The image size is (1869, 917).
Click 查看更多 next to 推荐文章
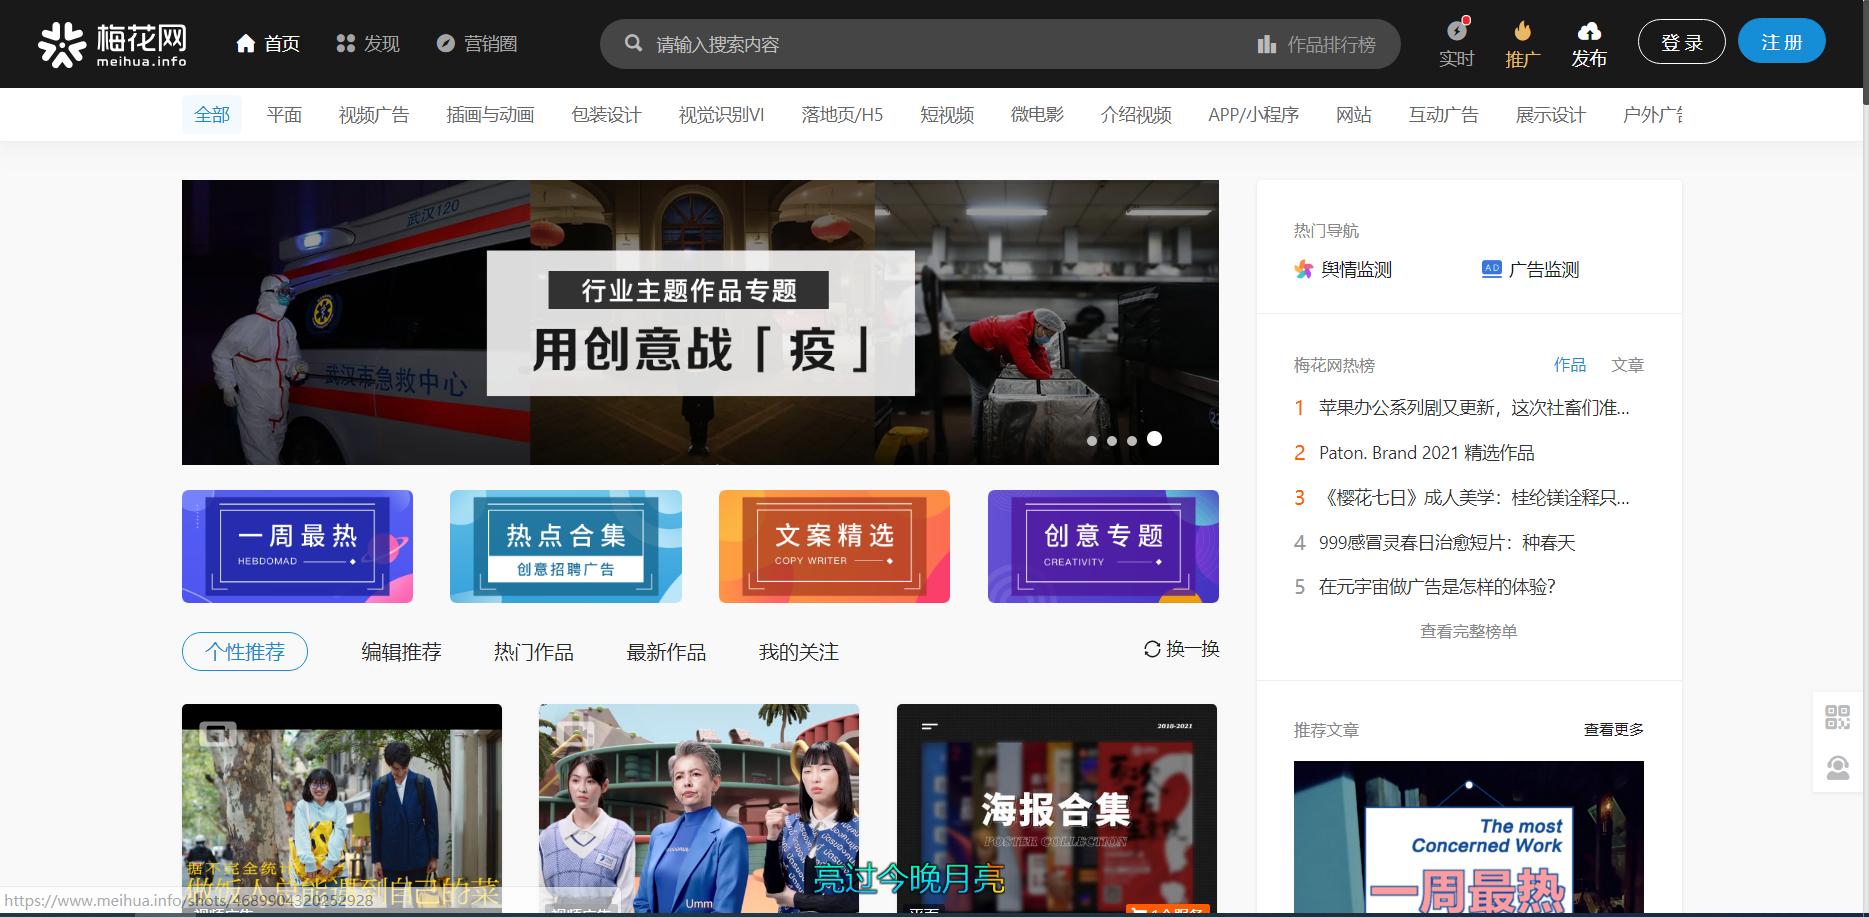pos(1611,730)
